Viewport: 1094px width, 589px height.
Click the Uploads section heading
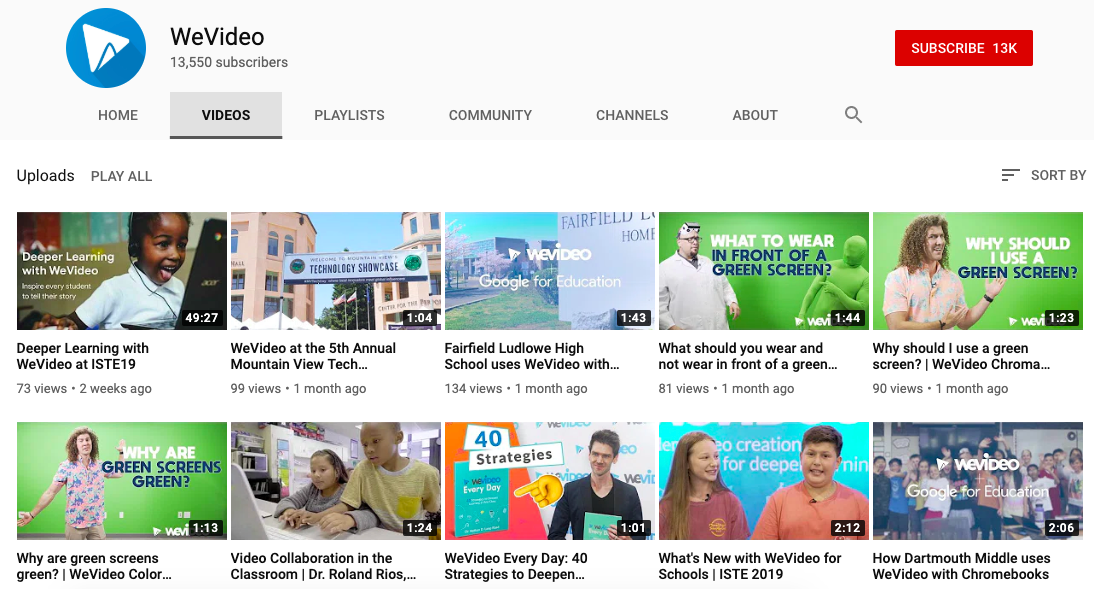pos(45,175)
